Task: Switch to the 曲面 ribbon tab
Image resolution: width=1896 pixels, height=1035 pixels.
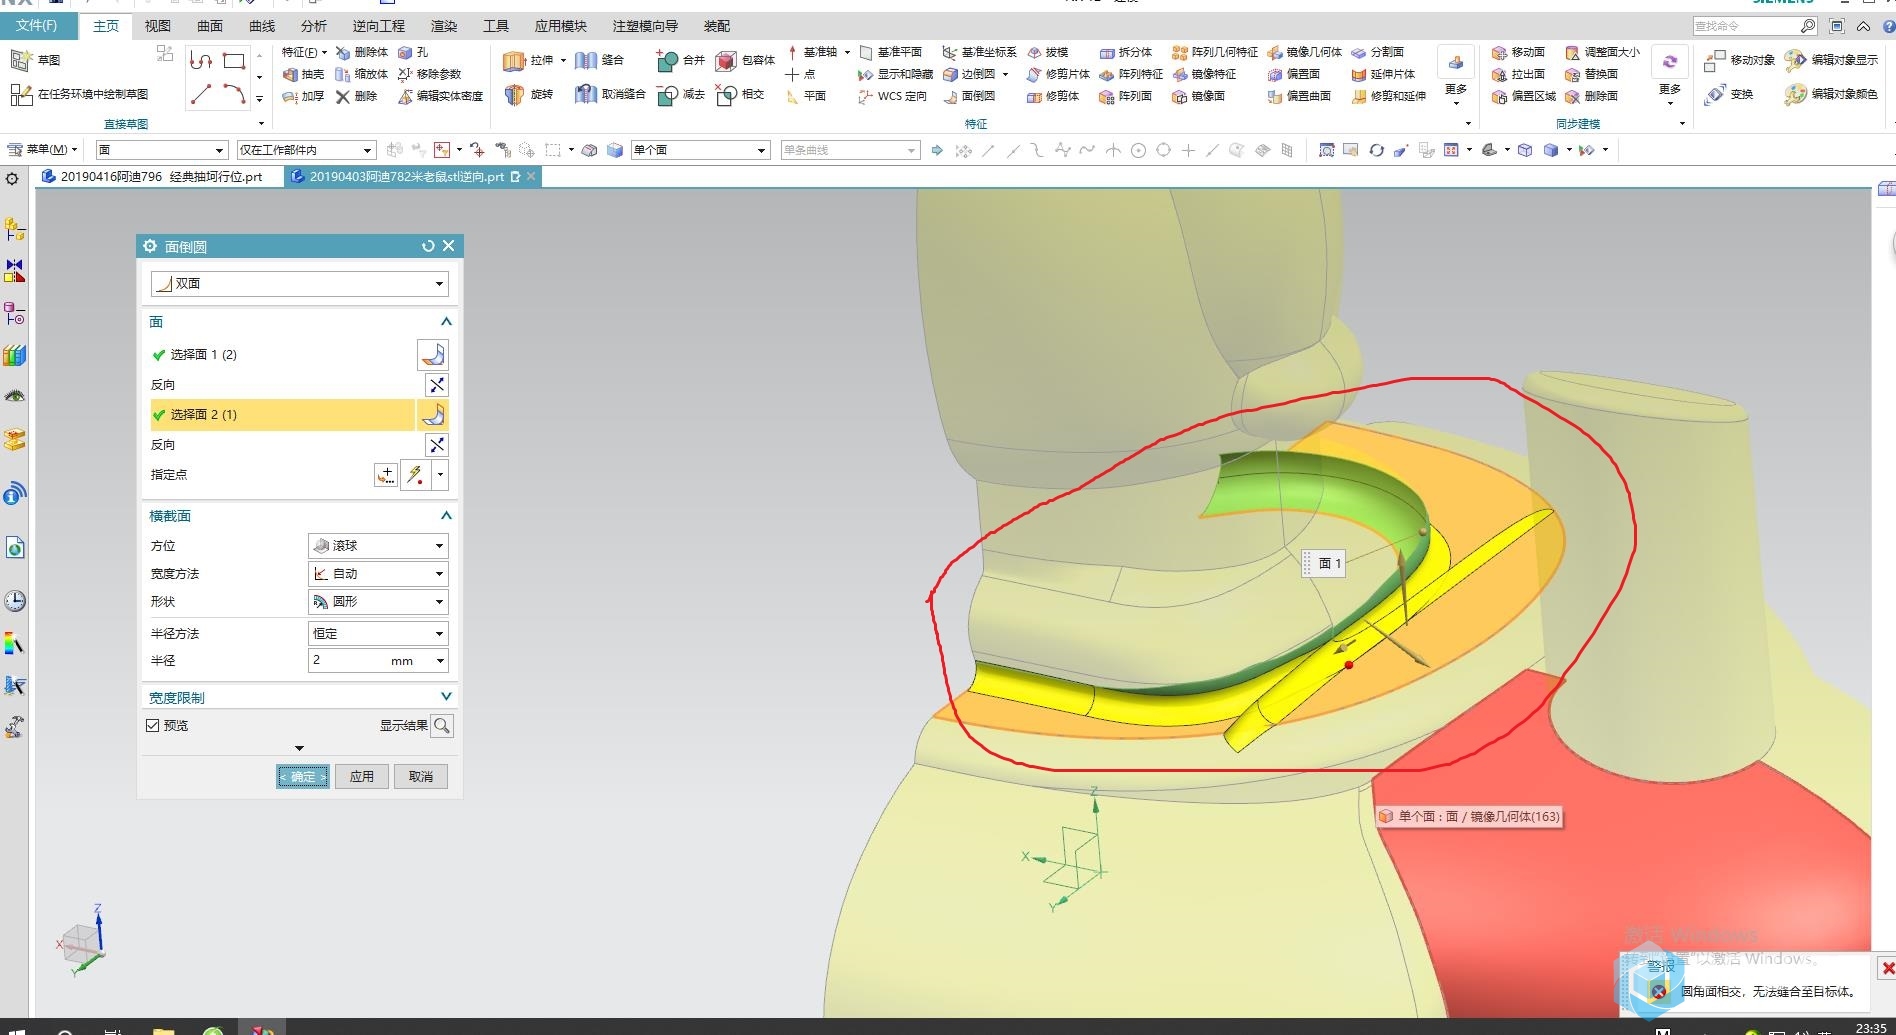Action: [x=210, y=26]
